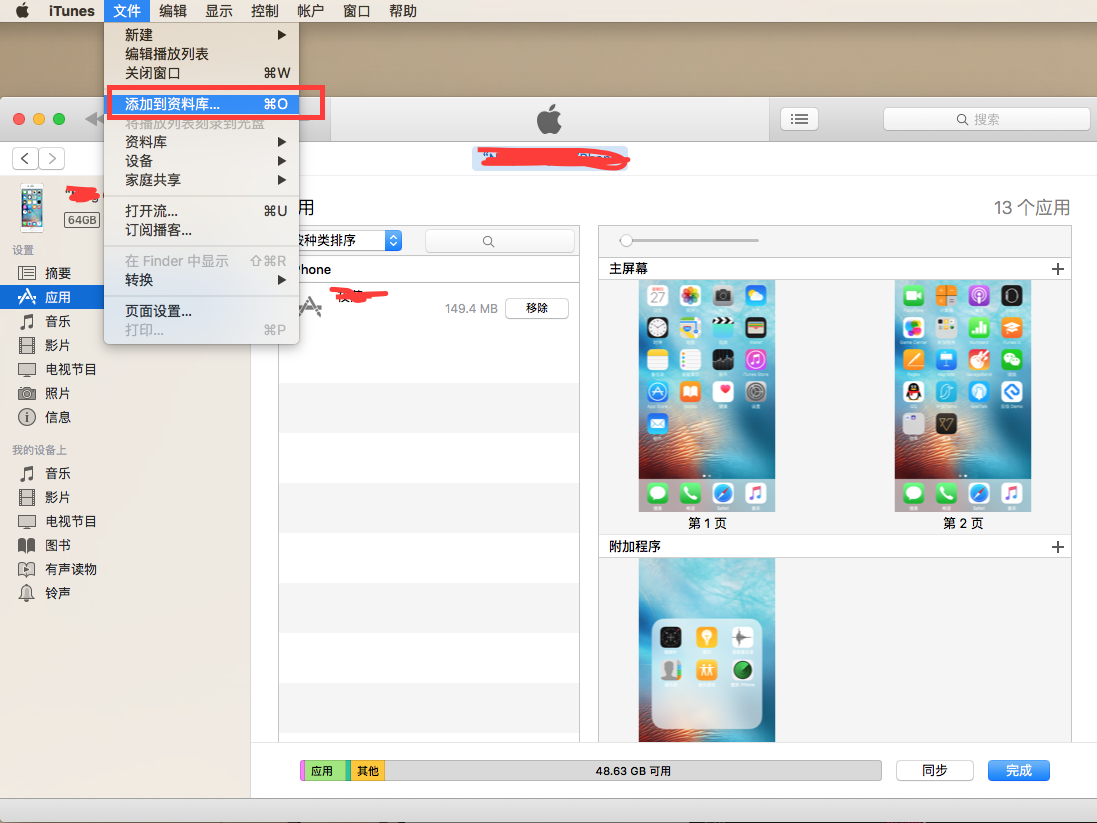
Task: Open 音乐 under 我的设备上
Action: (x=57, y=473)
